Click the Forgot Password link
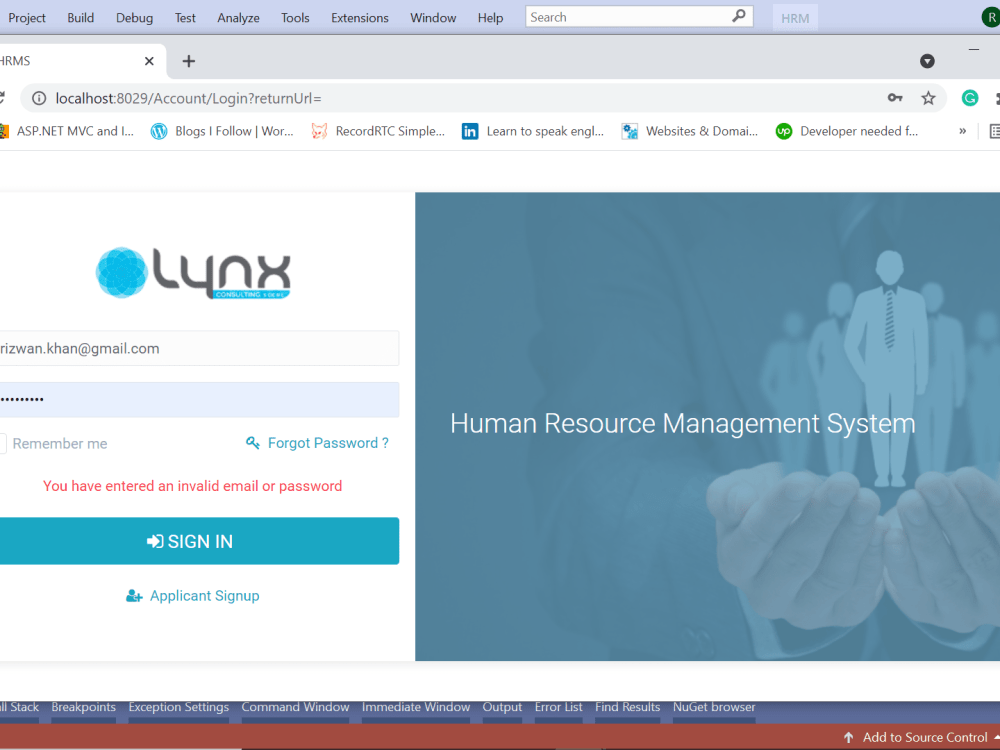The image size is (1000, 750). click(328, 443)
